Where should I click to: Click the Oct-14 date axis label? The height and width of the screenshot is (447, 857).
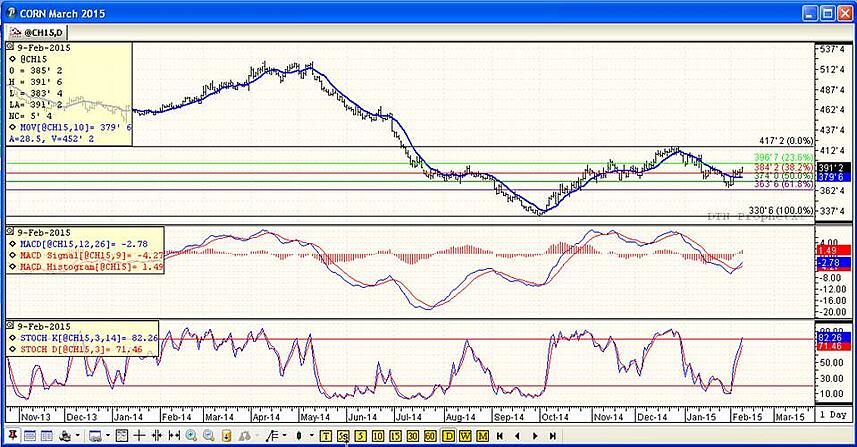(x=555, y=416)
